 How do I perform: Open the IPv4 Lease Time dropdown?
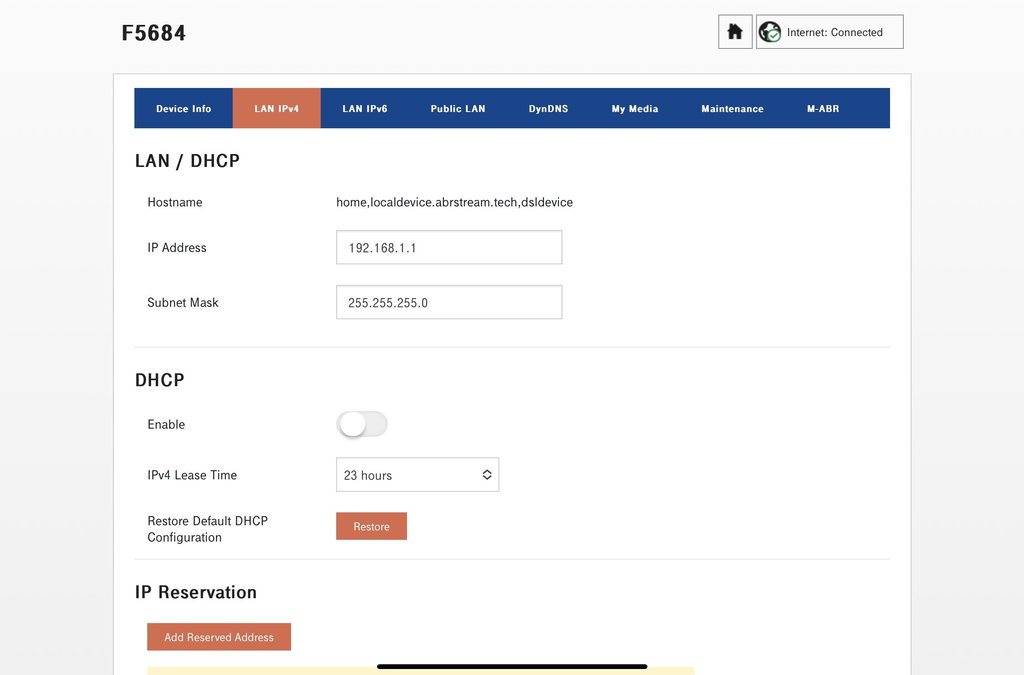(417, 475)
